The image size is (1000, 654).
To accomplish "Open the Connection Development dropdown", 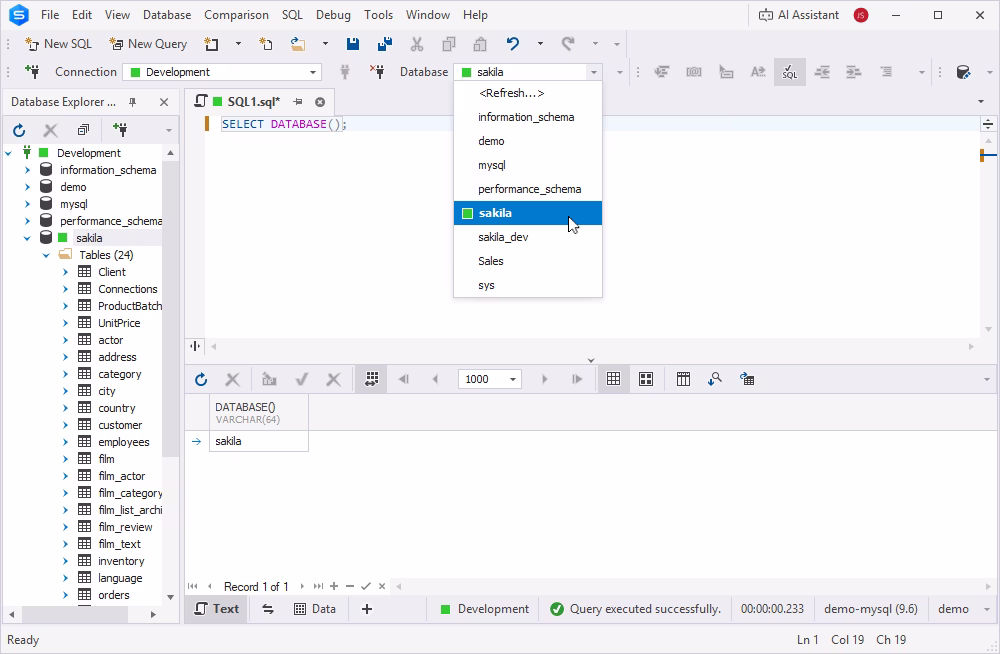I will (313, 72).
